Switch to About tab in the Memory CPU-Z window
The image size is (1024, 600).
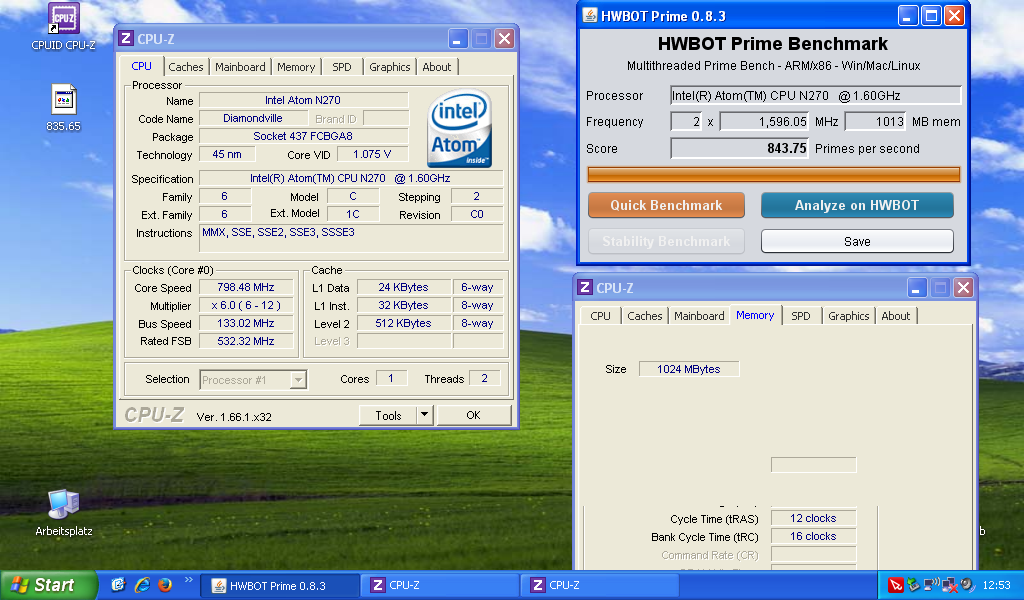pos(895,316)
